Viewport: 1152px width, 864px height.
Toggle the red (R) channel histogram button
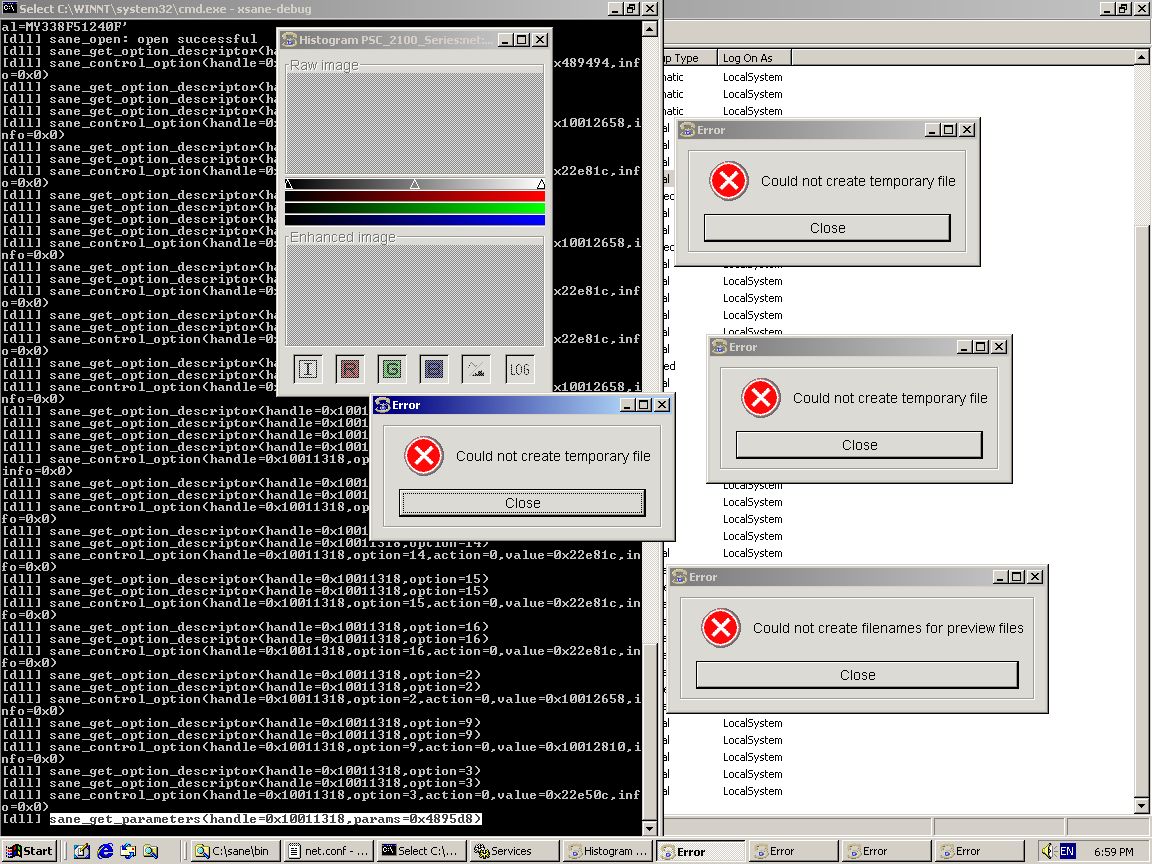[350, 369]
